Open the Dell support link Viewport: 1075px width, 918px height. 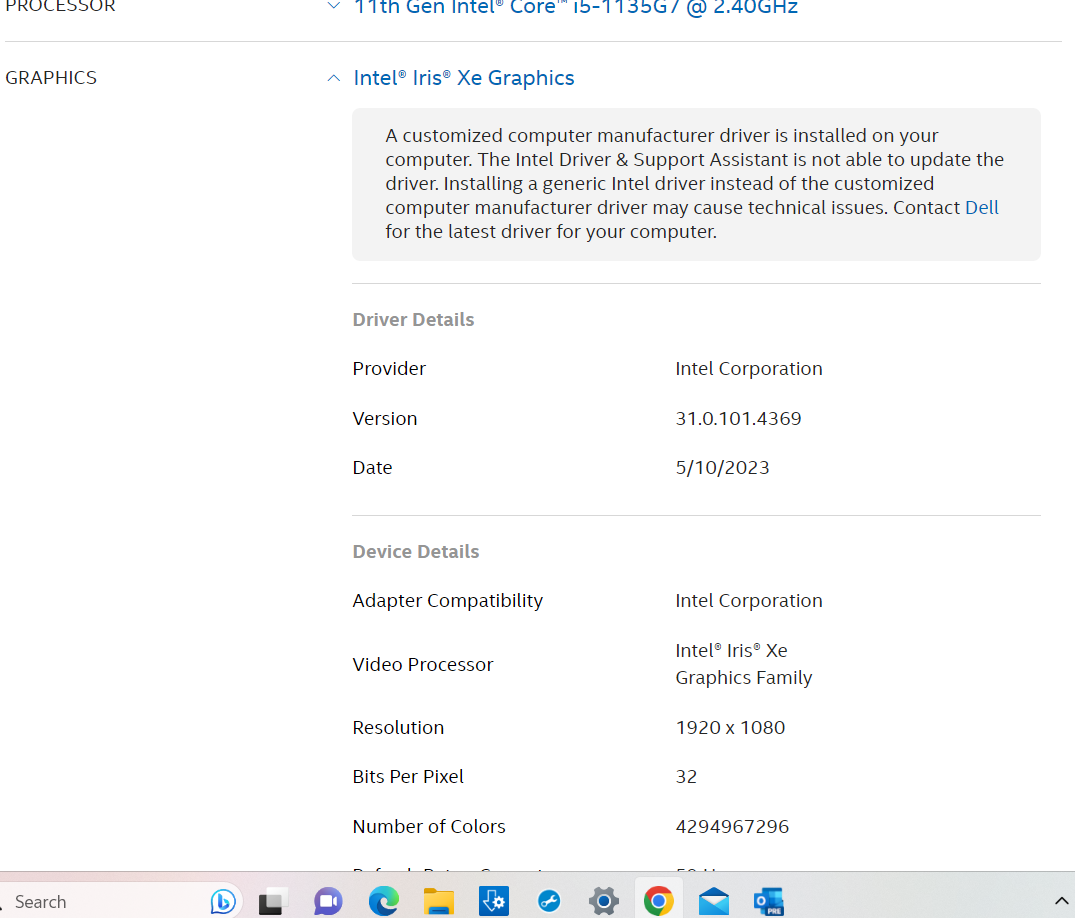981,208
